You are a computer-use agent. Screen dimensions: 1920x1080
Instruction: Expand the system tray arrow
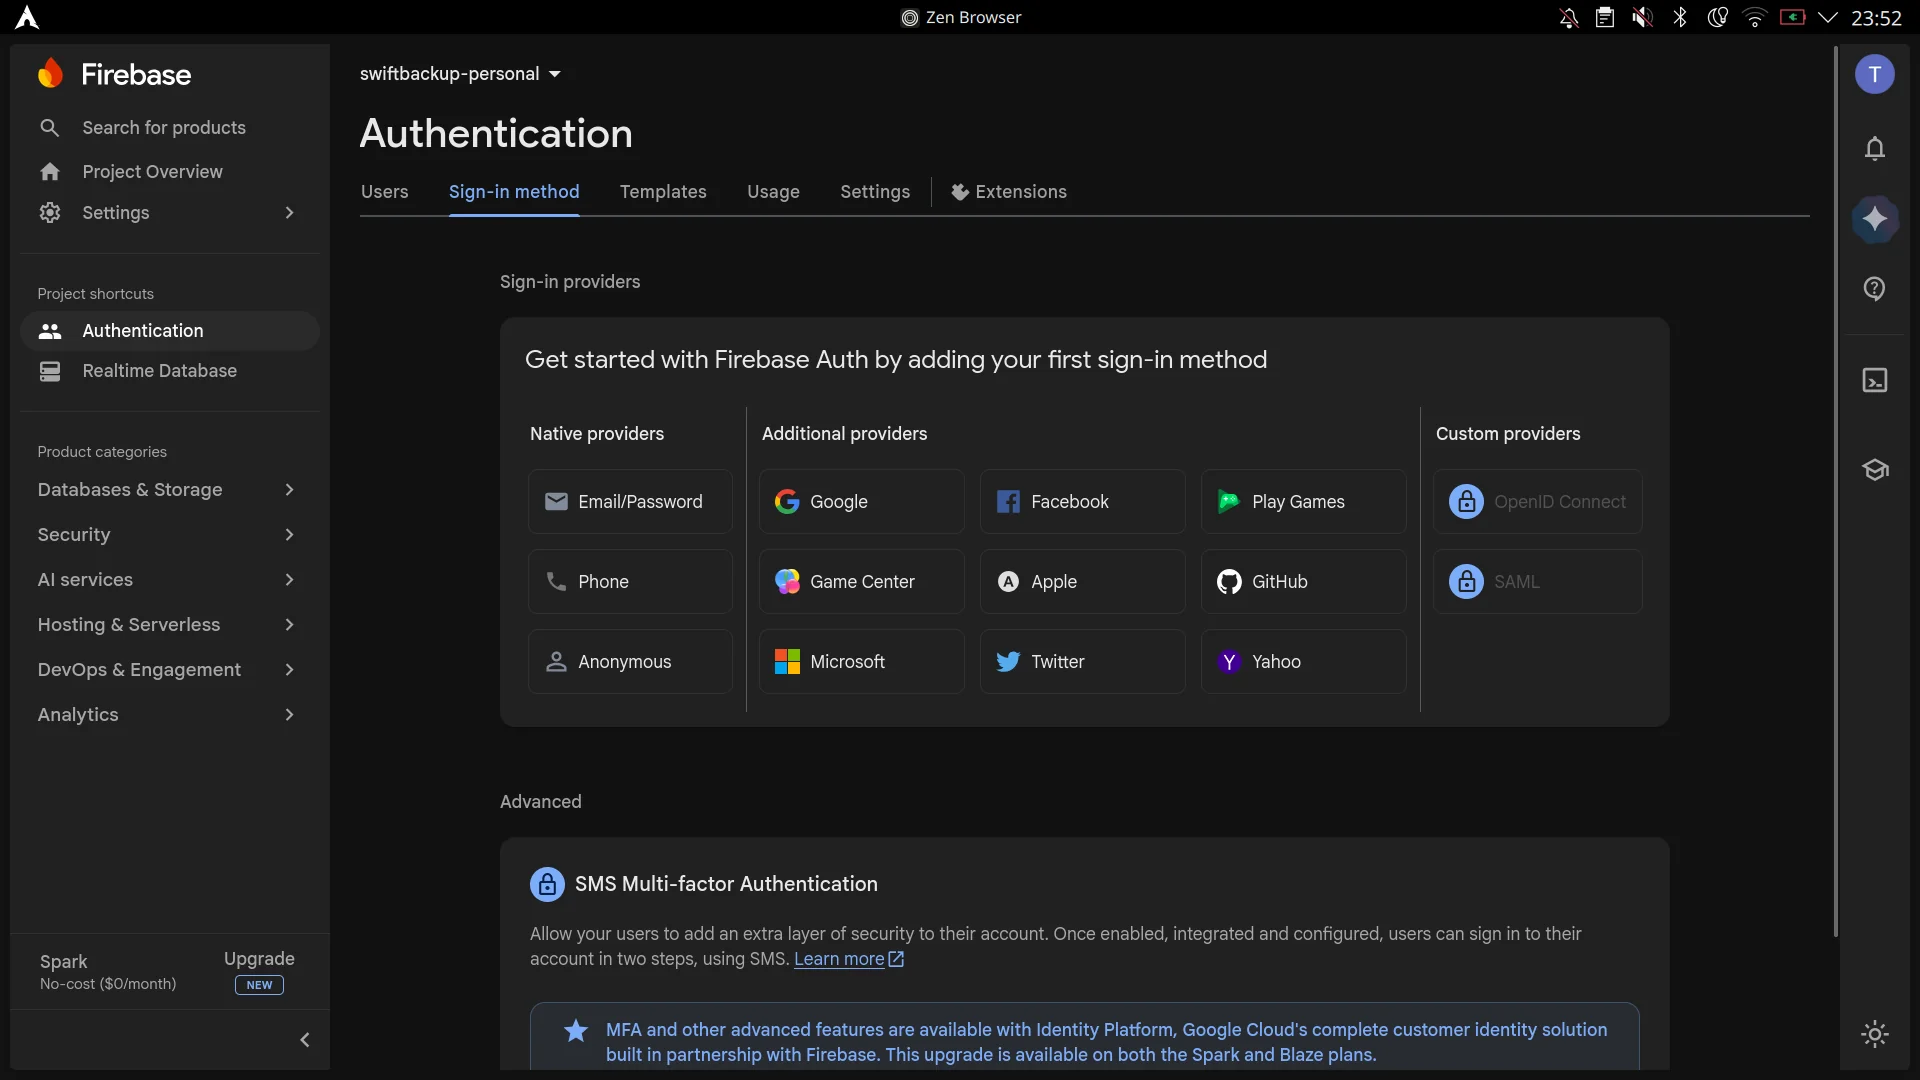click(1828, 18)
